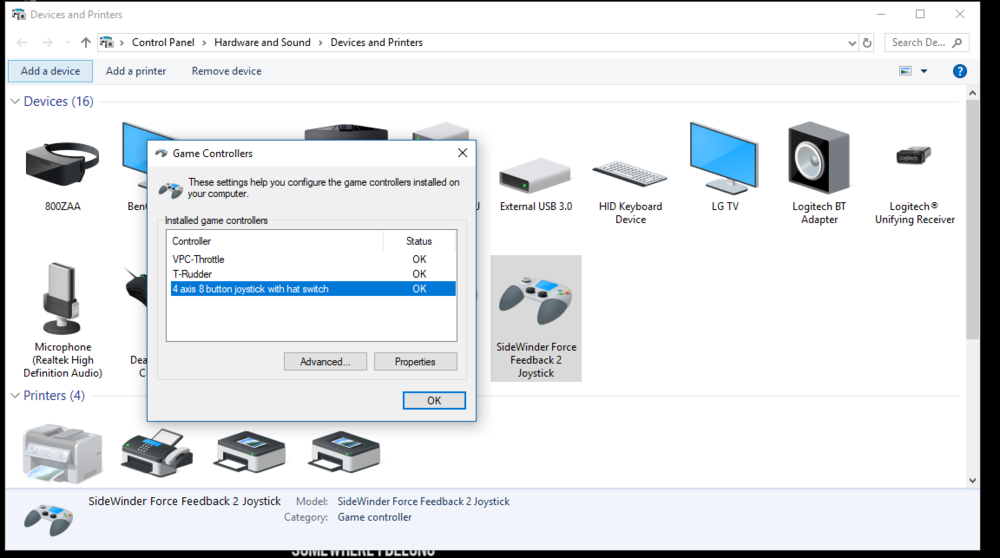Screen dimensions: 1000x558
Task: Click OK in Game Controllers dialog
Action: point(434,400)
